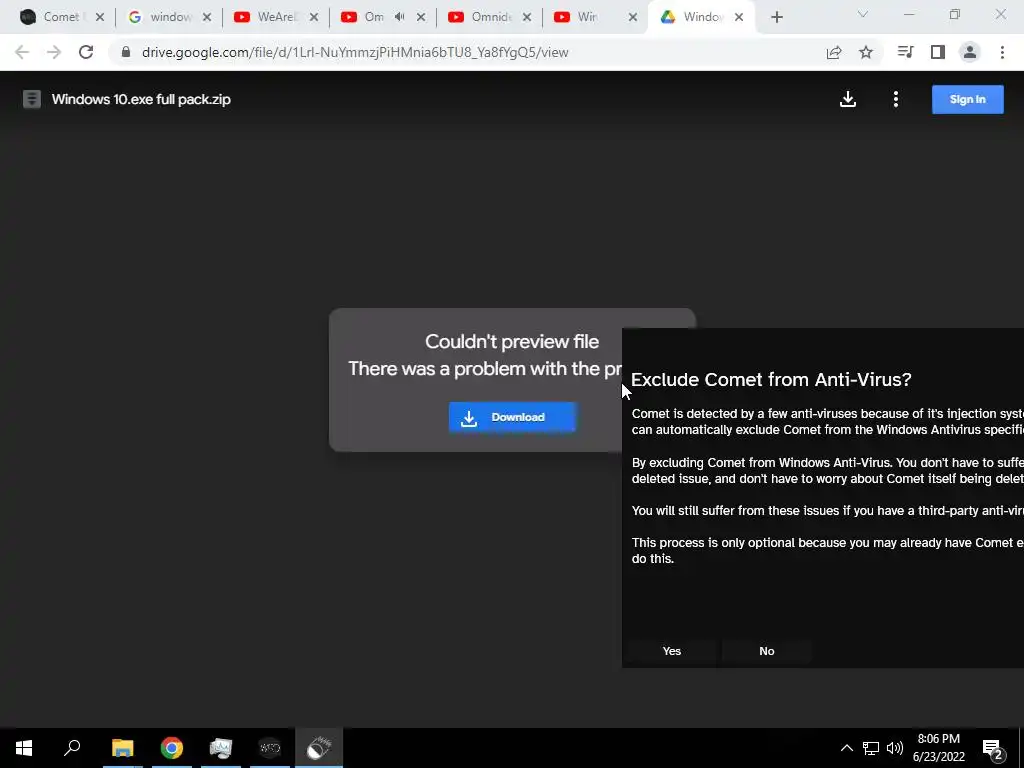Open media controls icon in Chrome toolbar

coord(905,52)
